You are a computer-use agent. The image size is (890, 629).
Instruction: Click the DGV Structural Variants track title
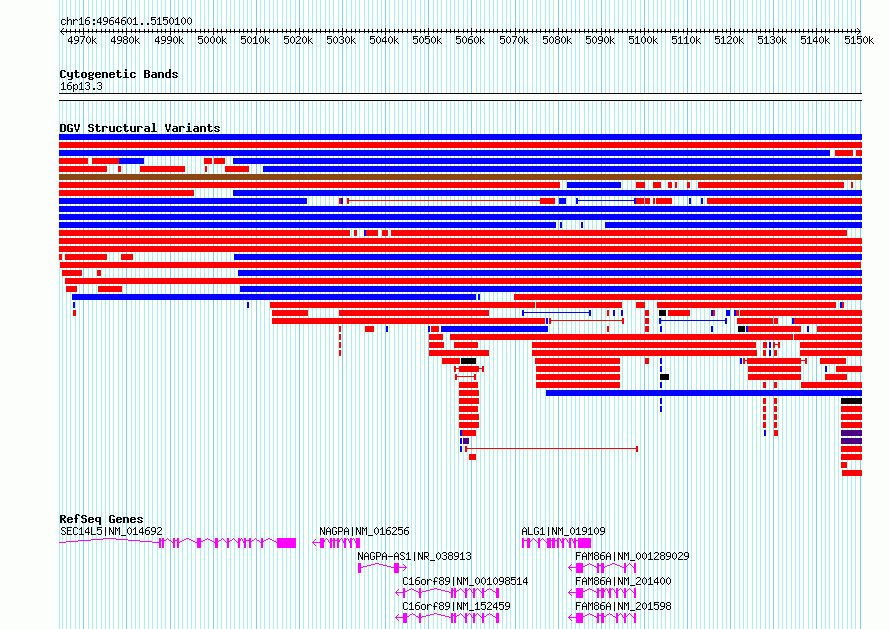140,128
